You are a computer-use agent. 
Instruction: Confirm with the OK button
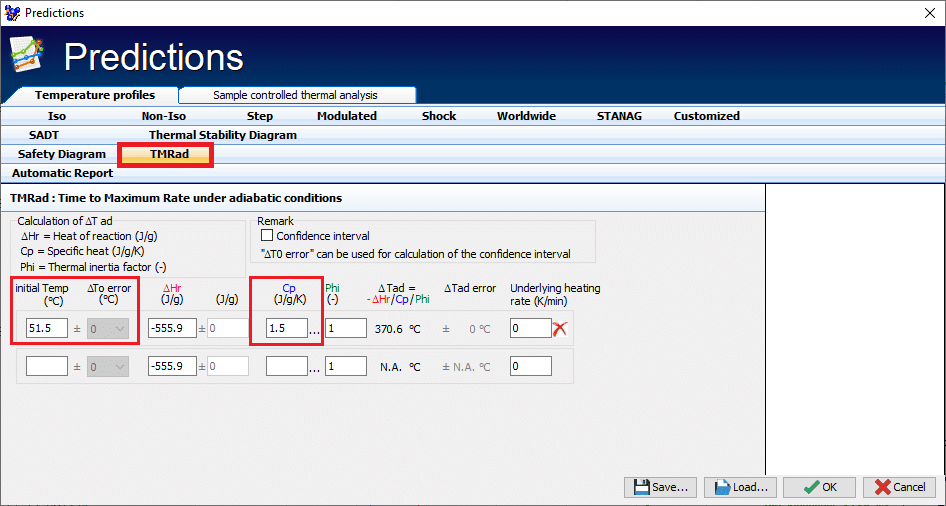pyautogui.click(x=818, y=487)
